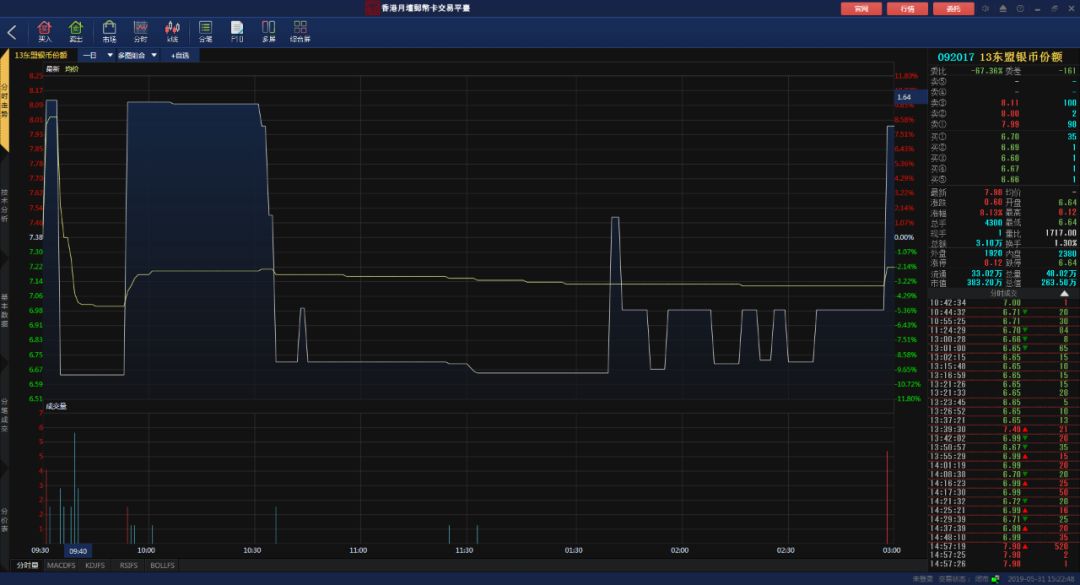
Task: Click the 09:40 highlighted time marker
Action: point(78,551)
